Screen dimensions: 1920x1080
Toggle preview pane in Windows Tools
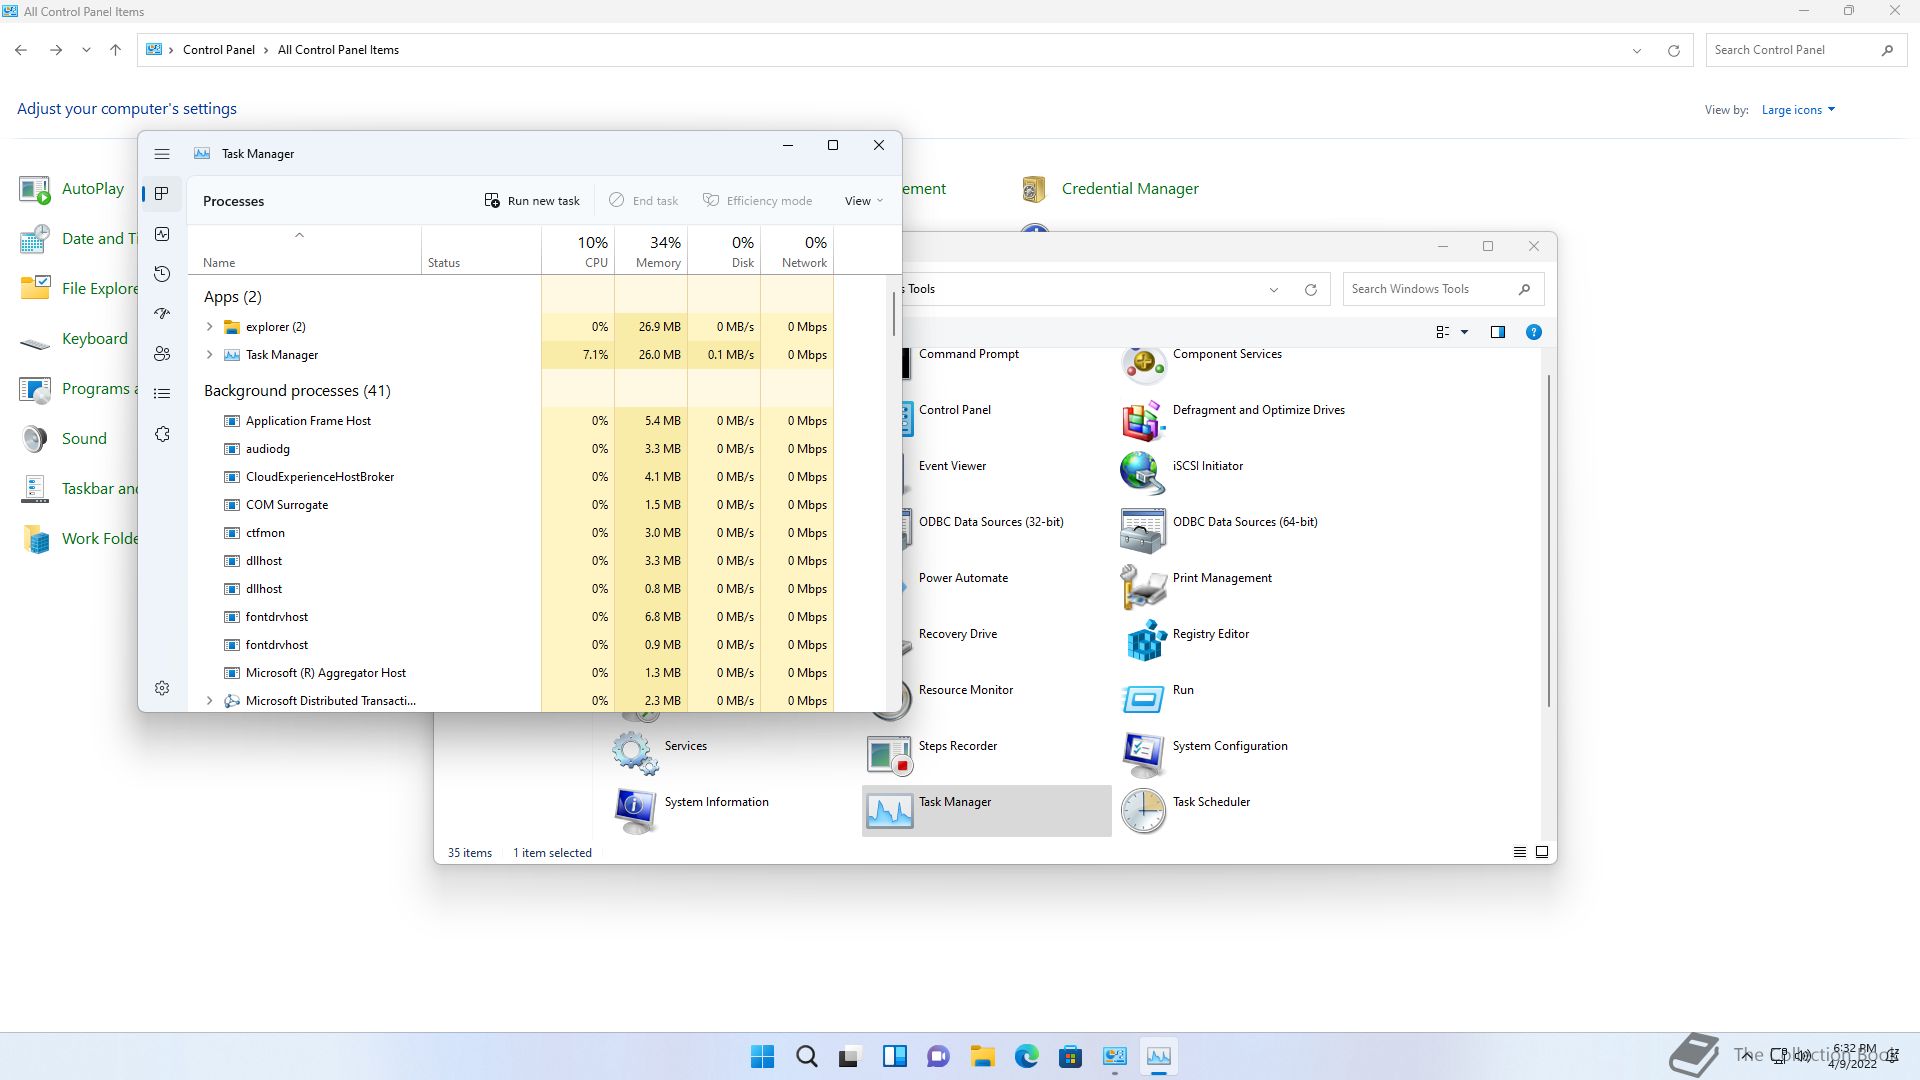tap(1498, 332)
